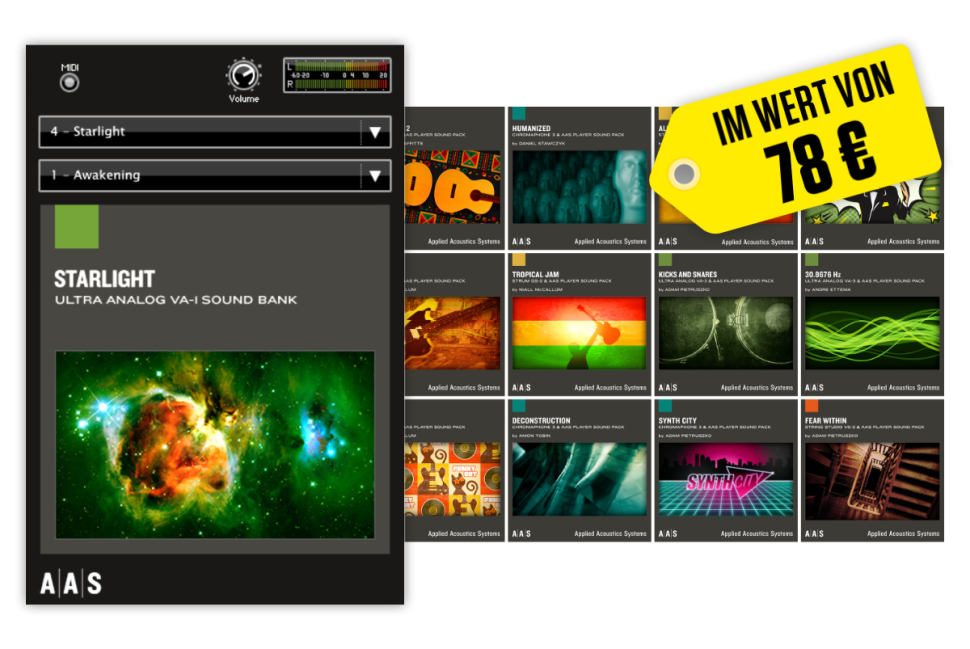Viewport: 970px width, 649px height.
Task: Click the TROPICAL JAM title
Action: [536, 274]
